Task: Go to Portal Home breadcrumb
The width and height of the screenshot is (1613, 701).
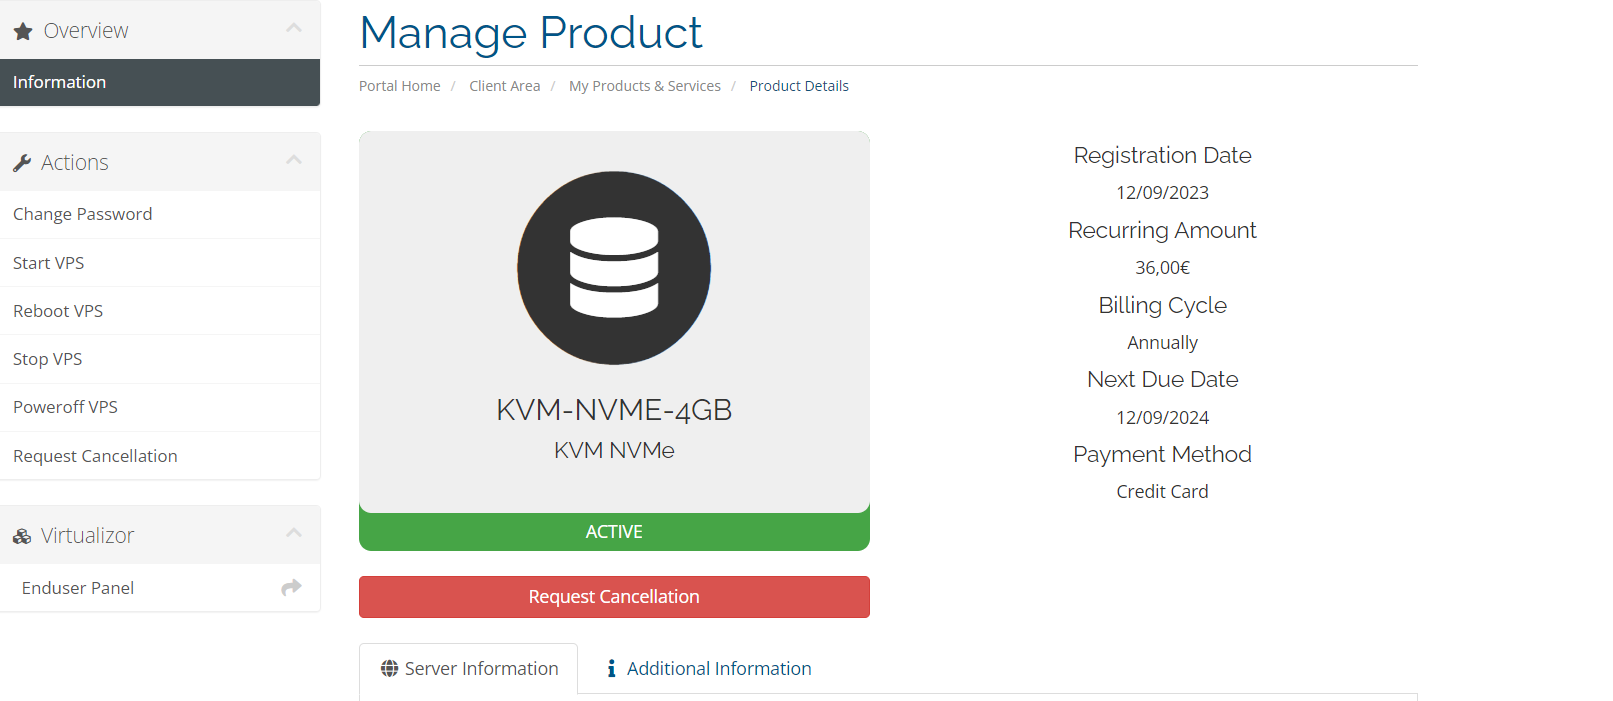Action: click(x=400, y=86)
